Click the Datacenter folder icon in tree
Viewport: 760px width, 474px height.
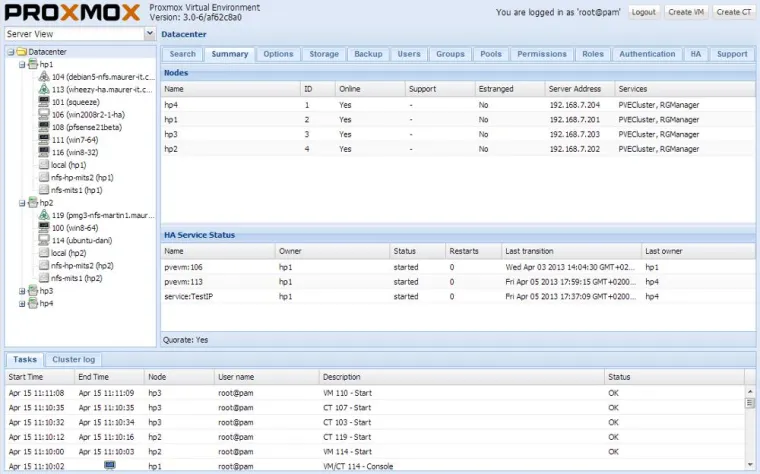(21, 52)
